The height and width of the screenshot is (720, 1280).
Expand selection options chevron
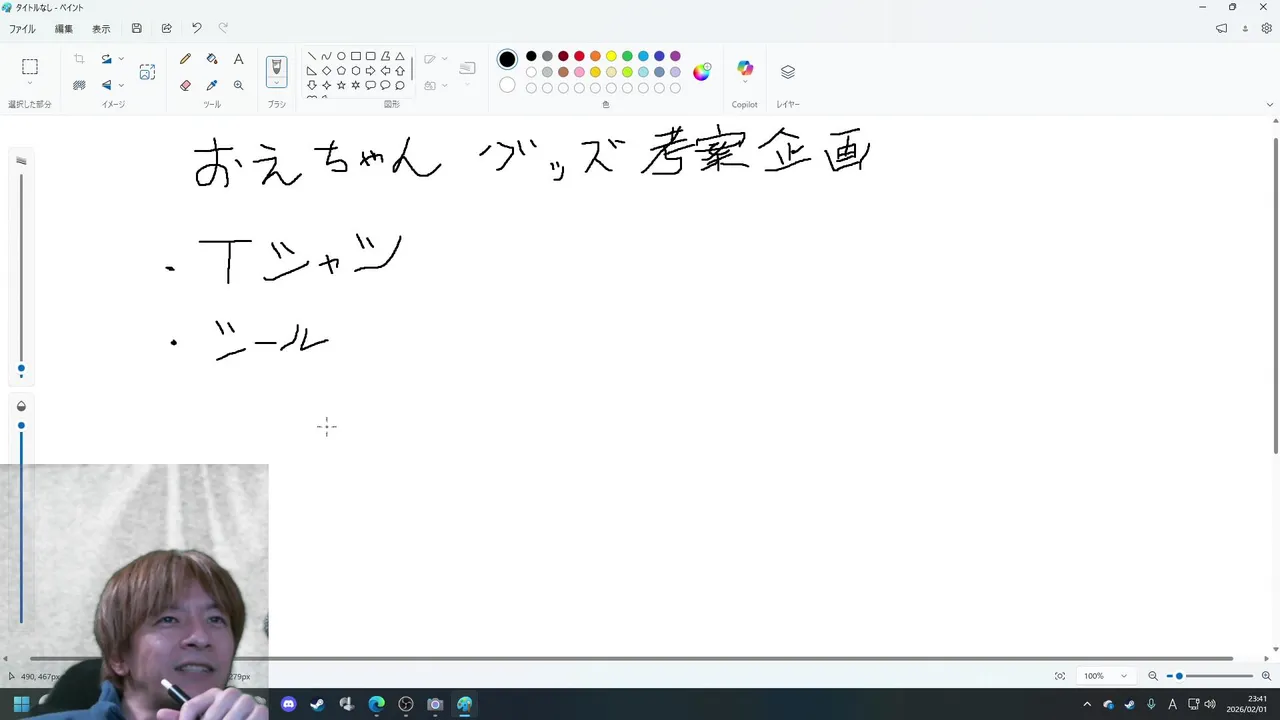click(30, 85)
